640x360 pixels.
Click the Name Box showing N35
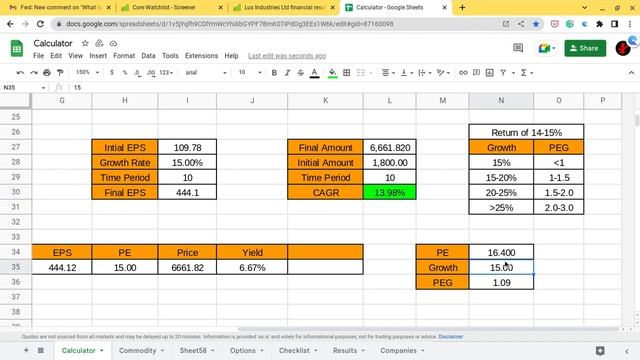(x=24, y=87)
